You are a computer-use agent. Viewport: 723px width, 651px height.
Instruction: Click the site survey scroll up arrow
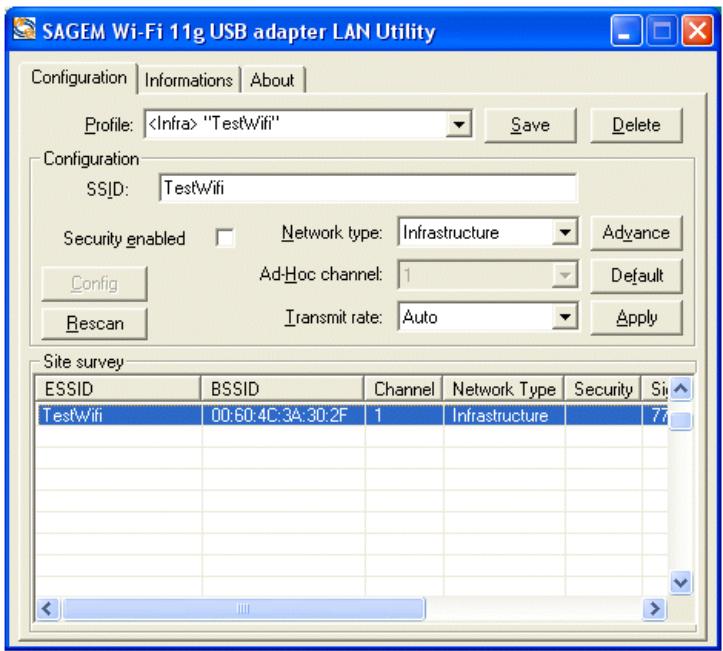(681, 388)
